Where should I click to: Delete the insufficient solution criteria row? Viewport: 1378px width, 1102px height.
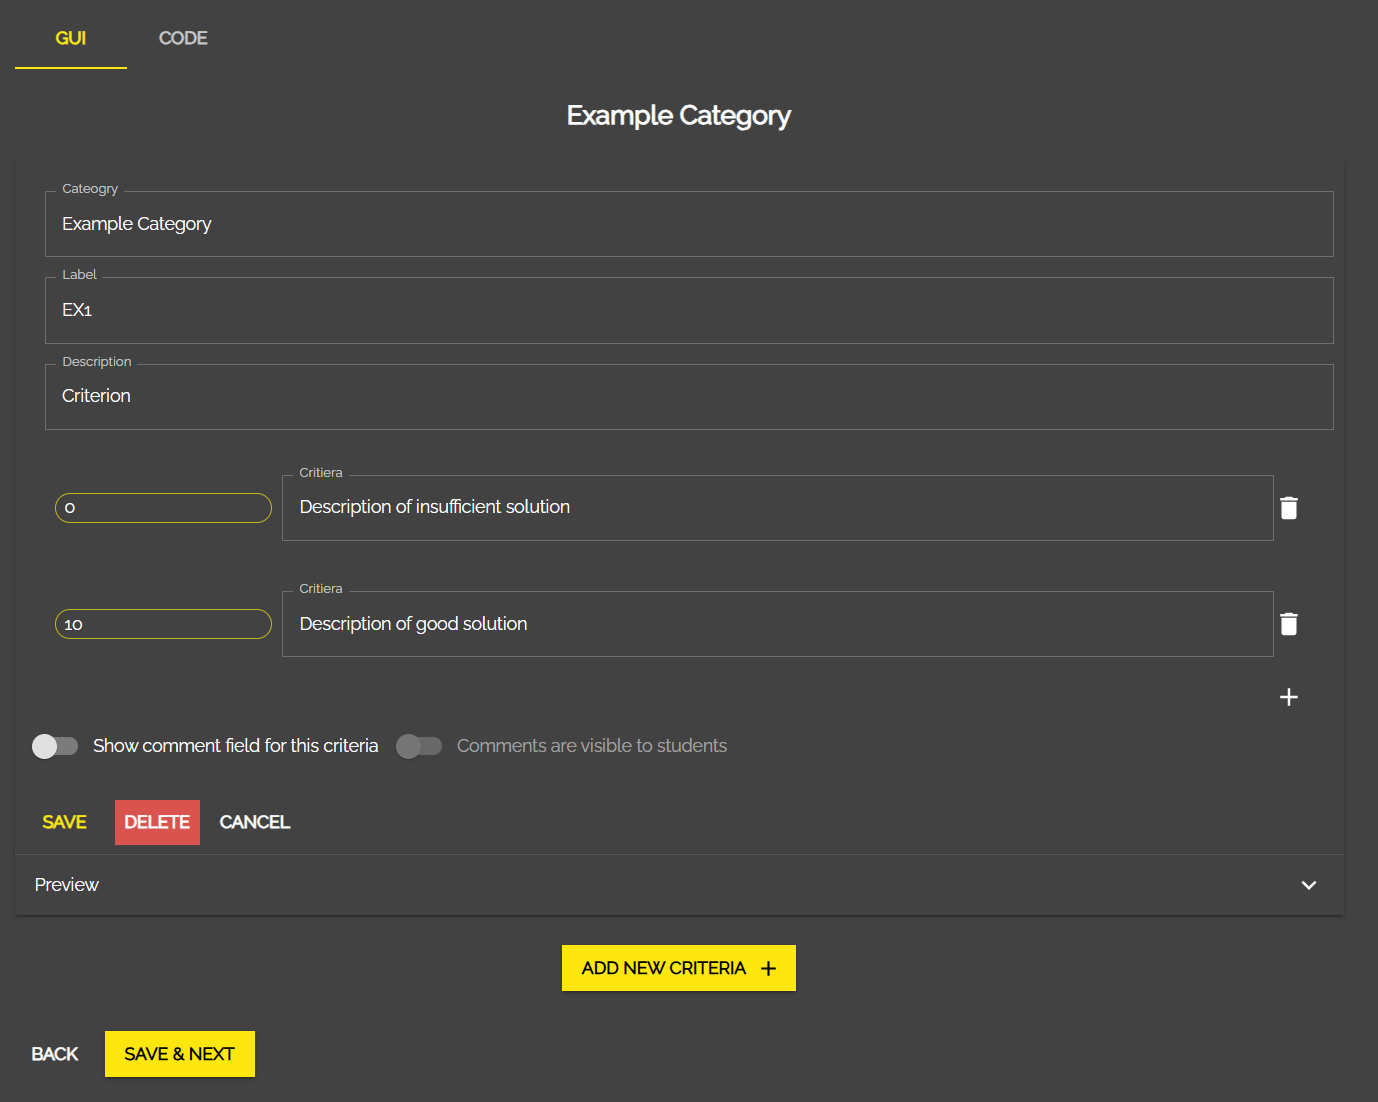pos(1289,508)
